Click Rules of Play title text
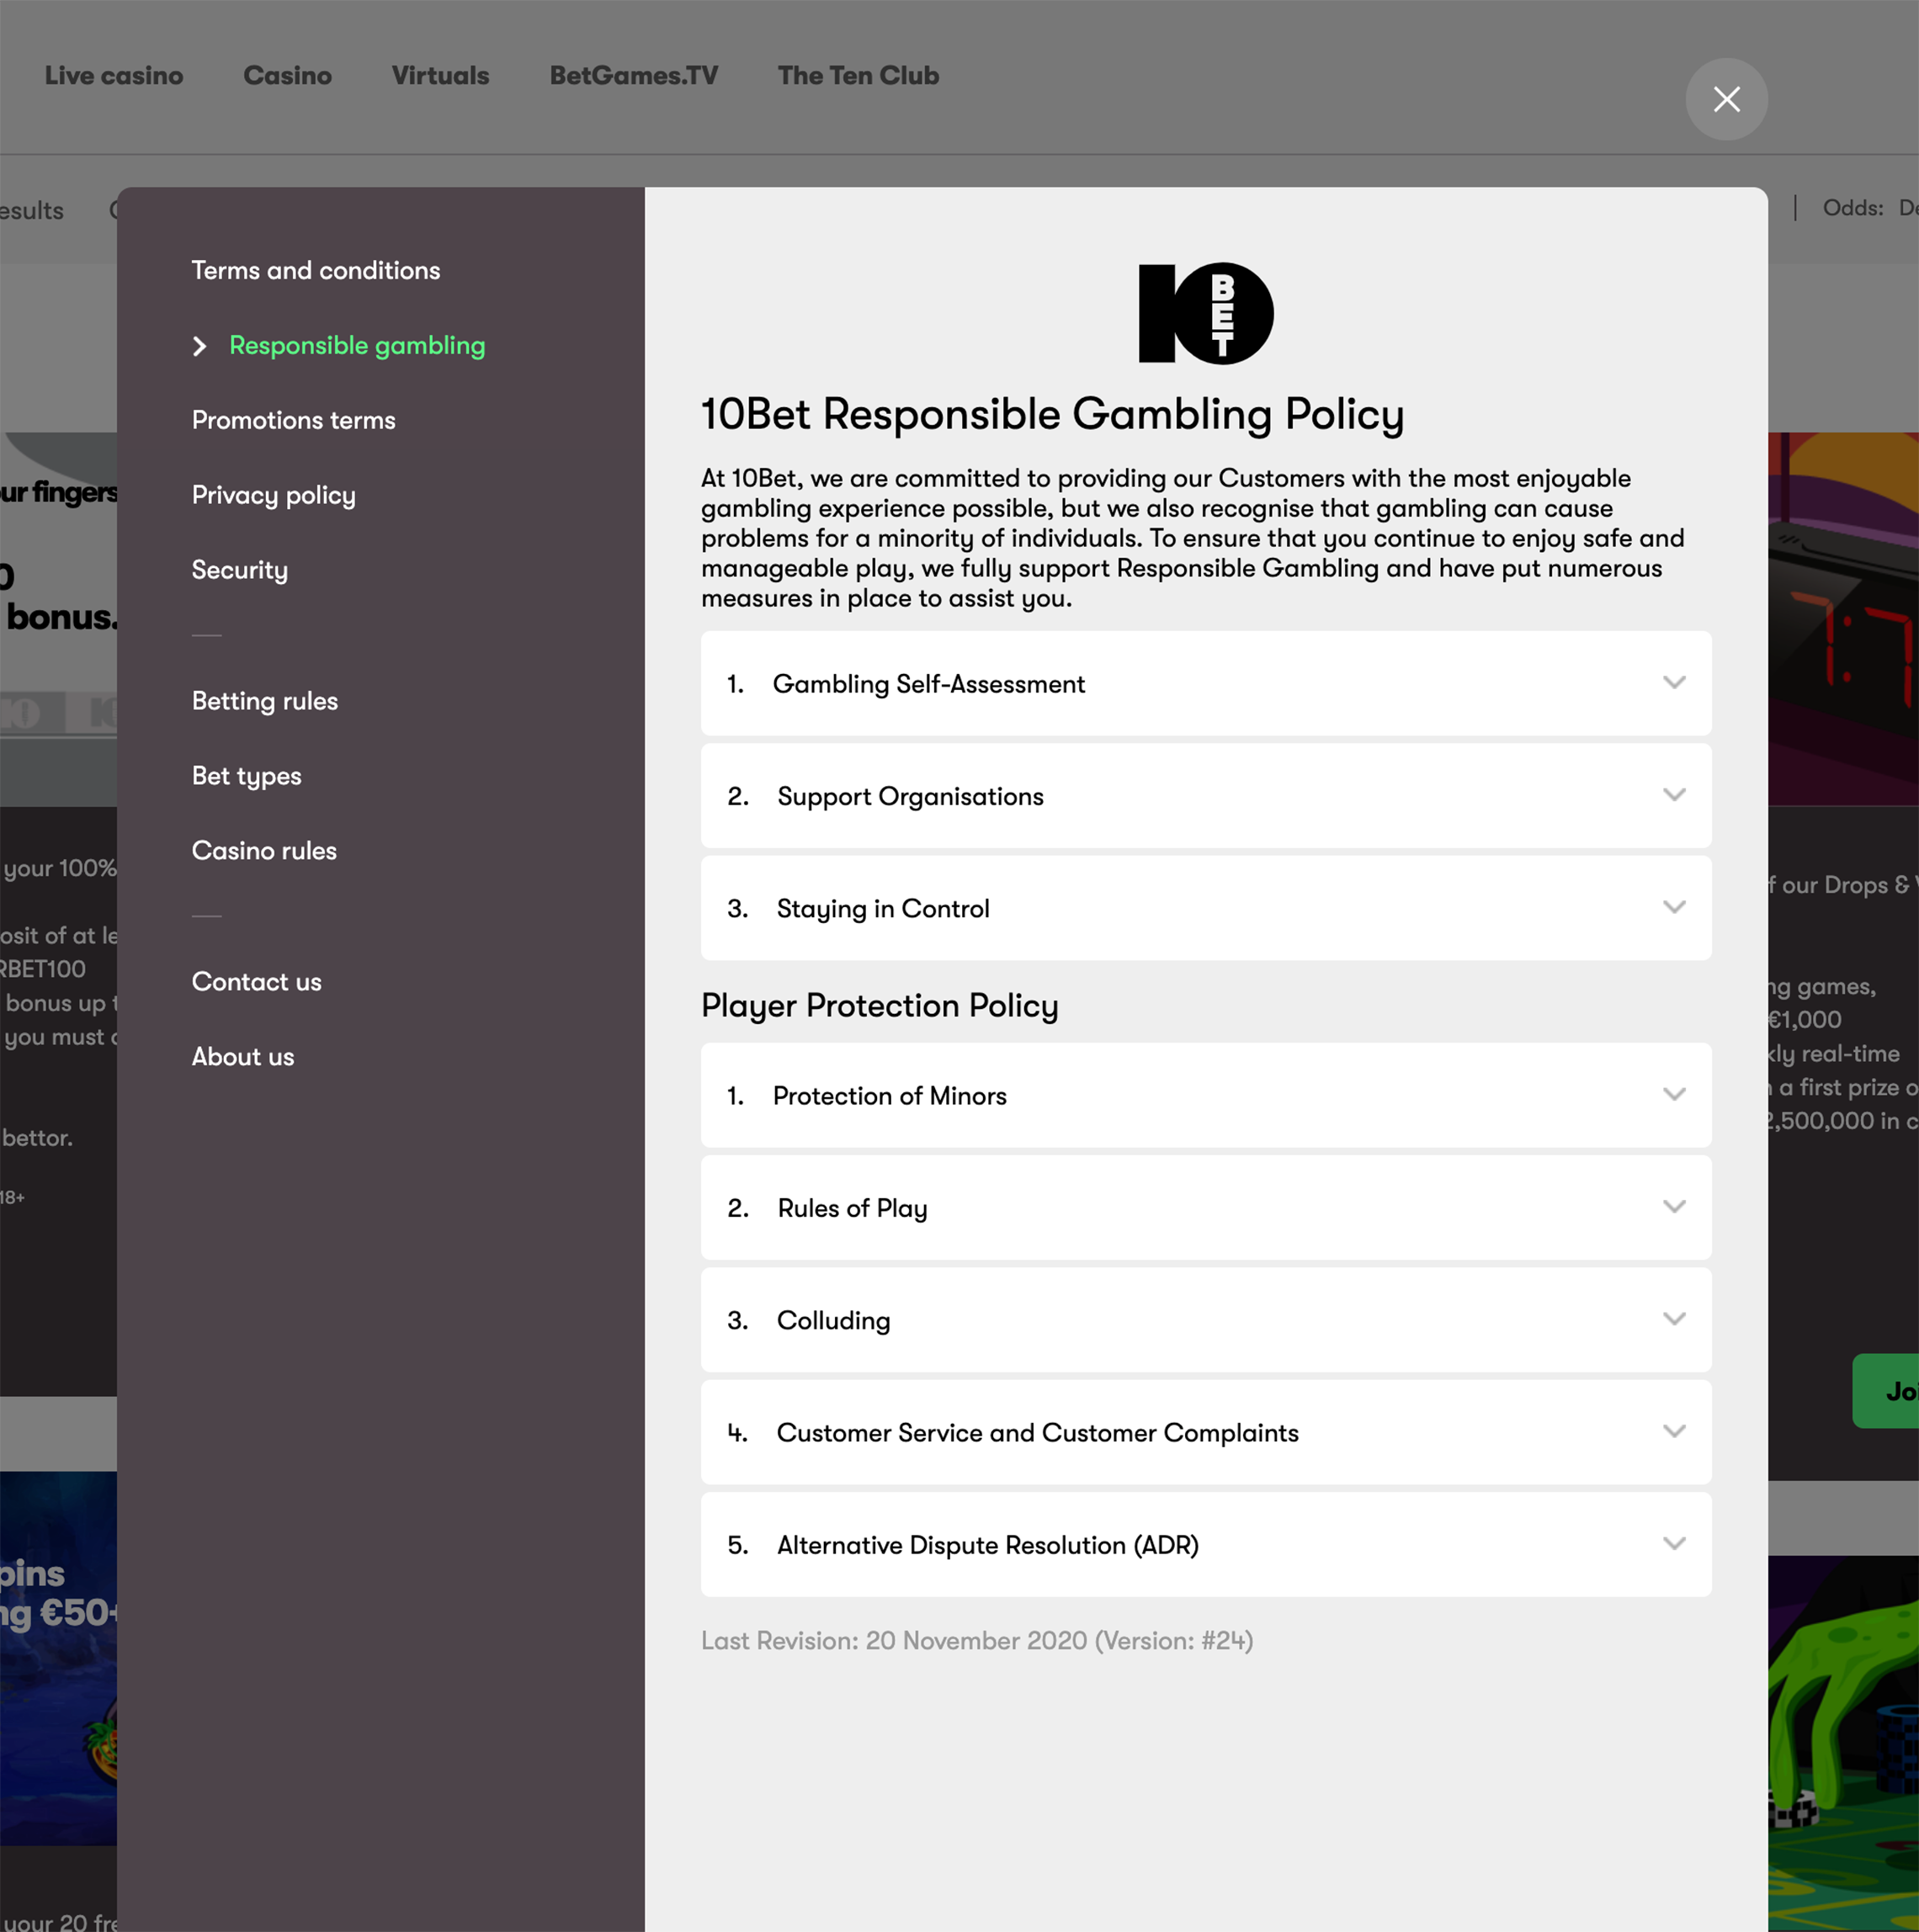This screenshot has height=1932, width=1919. pos(853,1208)
